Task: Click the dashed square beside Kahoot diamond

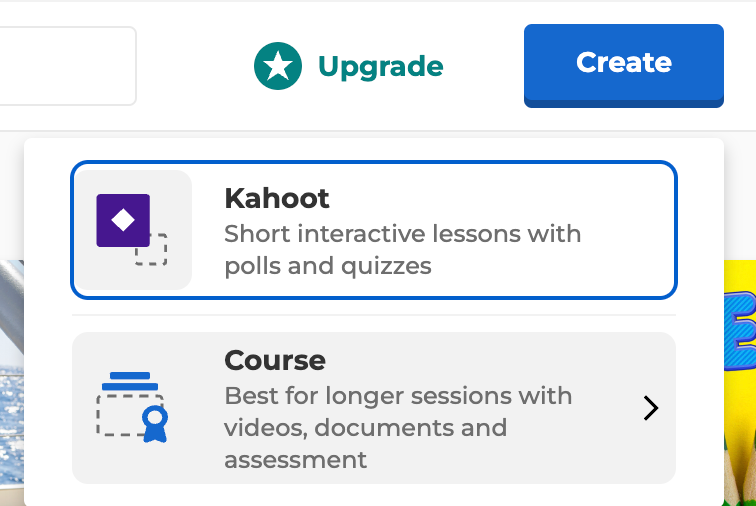Action: pyautogui.click(x=152, y=250)
